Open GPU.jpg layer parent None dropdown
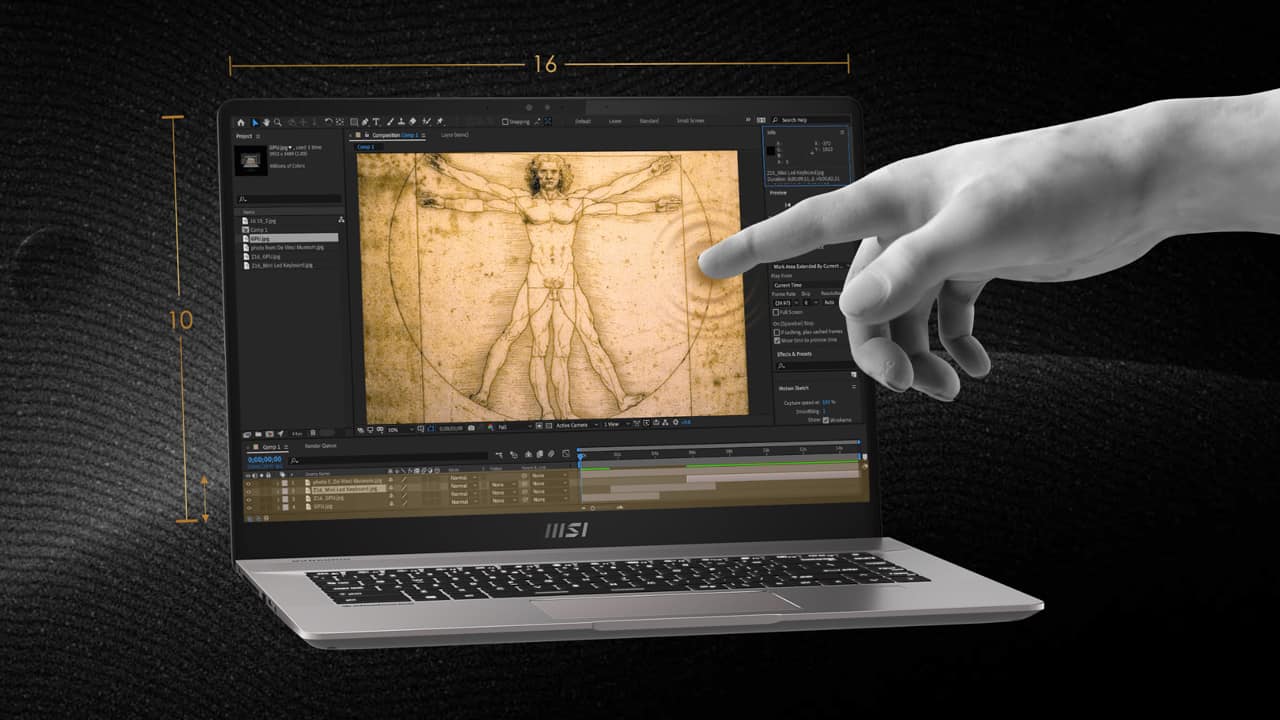Viewport: 1280px width, 720px height. click(549, 499)
